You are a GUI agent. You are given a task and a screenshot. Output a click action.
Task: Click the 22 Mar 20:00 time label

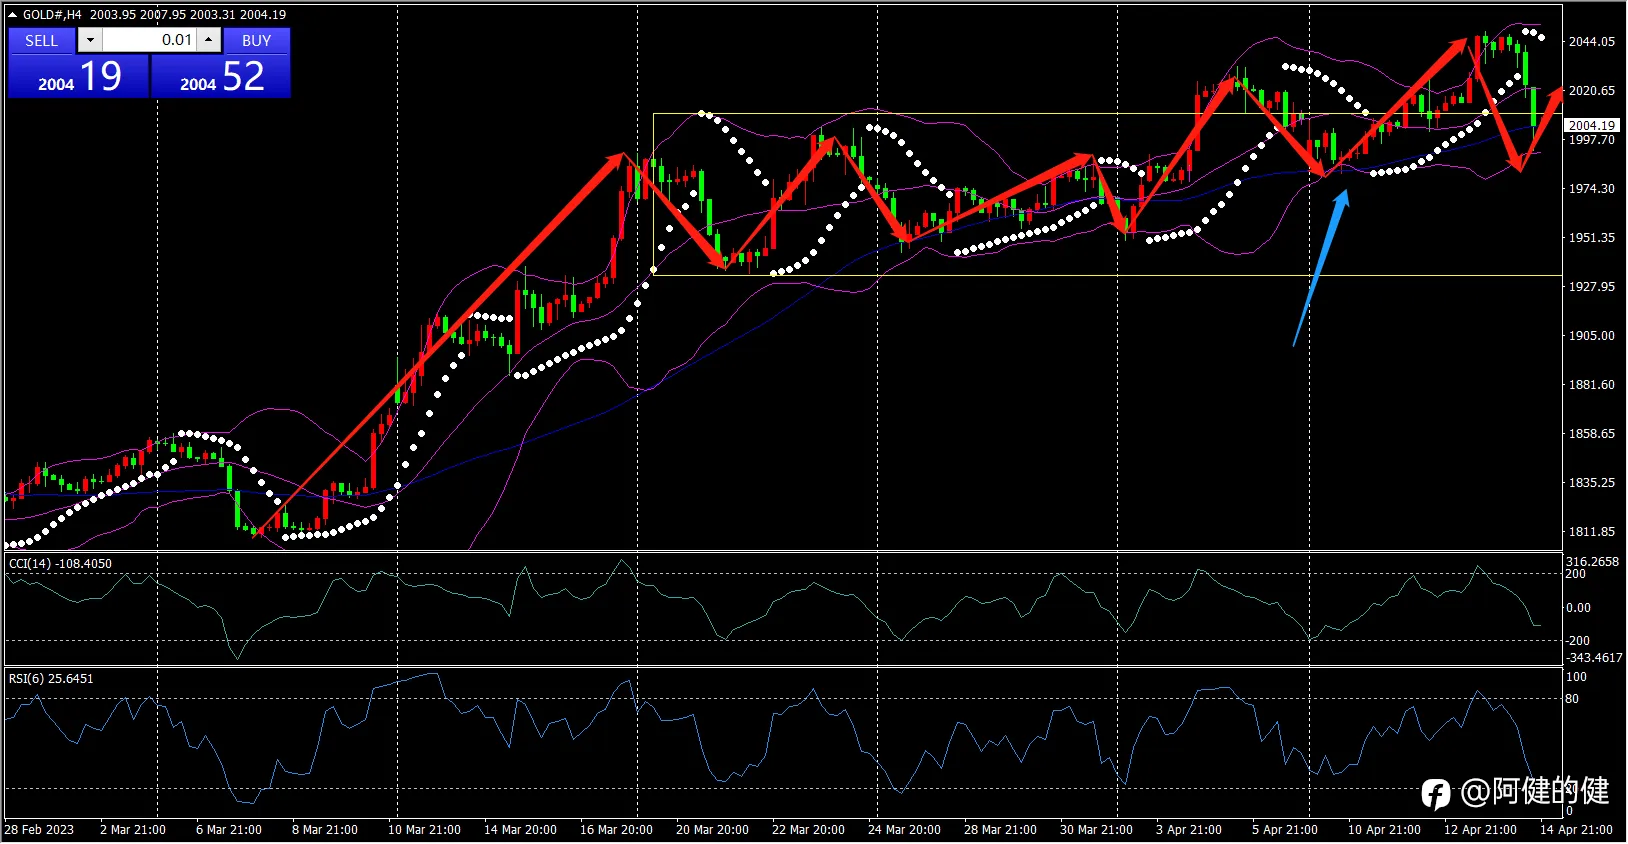[808, 830]
